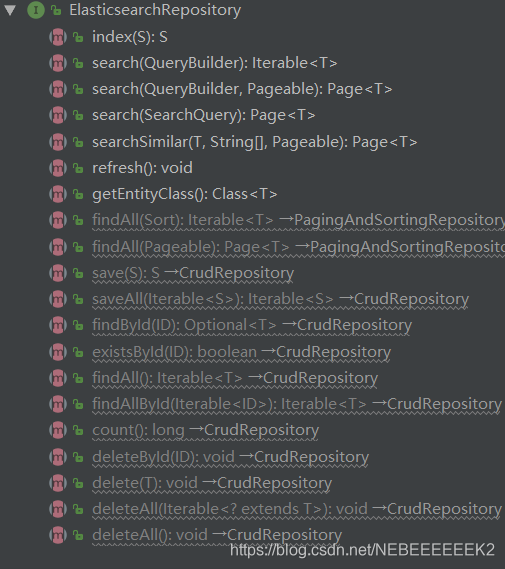Click method icon beside refresh(): void
The height and width of the screenshot is (569, 505).
click(58, 168)
